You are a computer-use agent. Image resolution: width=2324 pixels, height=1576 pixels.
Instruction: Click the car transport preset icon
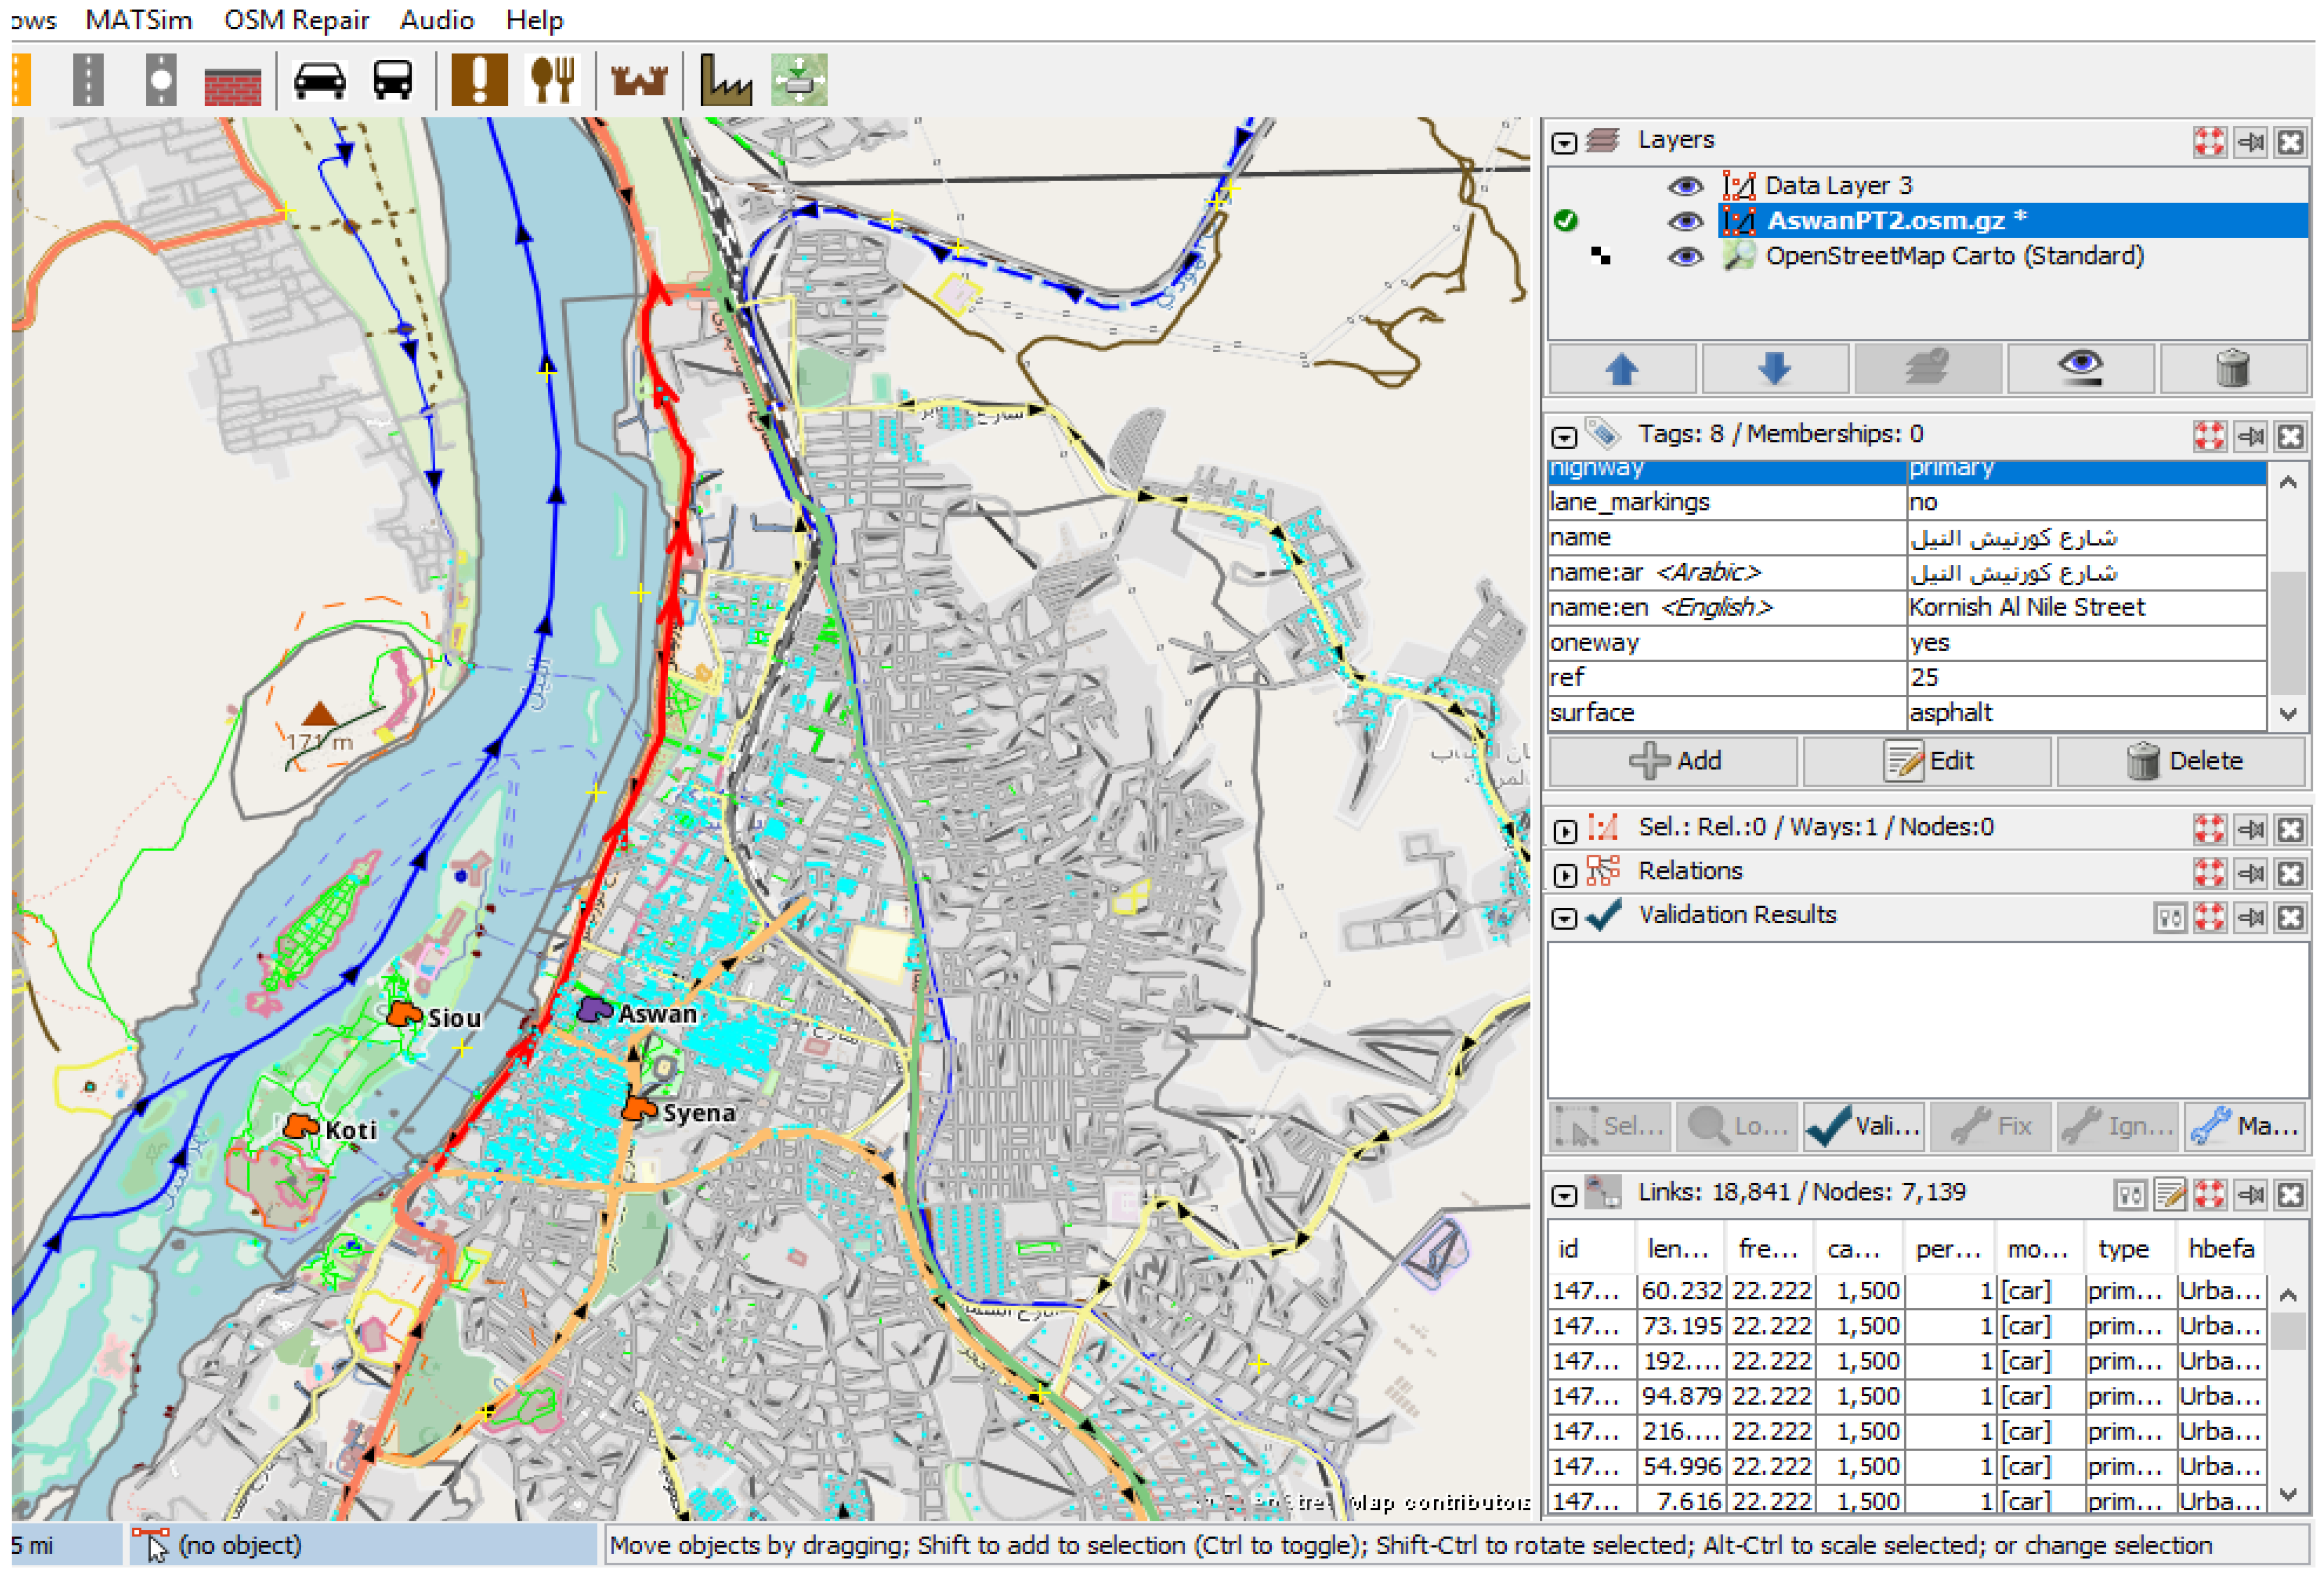tap(319, 80)
